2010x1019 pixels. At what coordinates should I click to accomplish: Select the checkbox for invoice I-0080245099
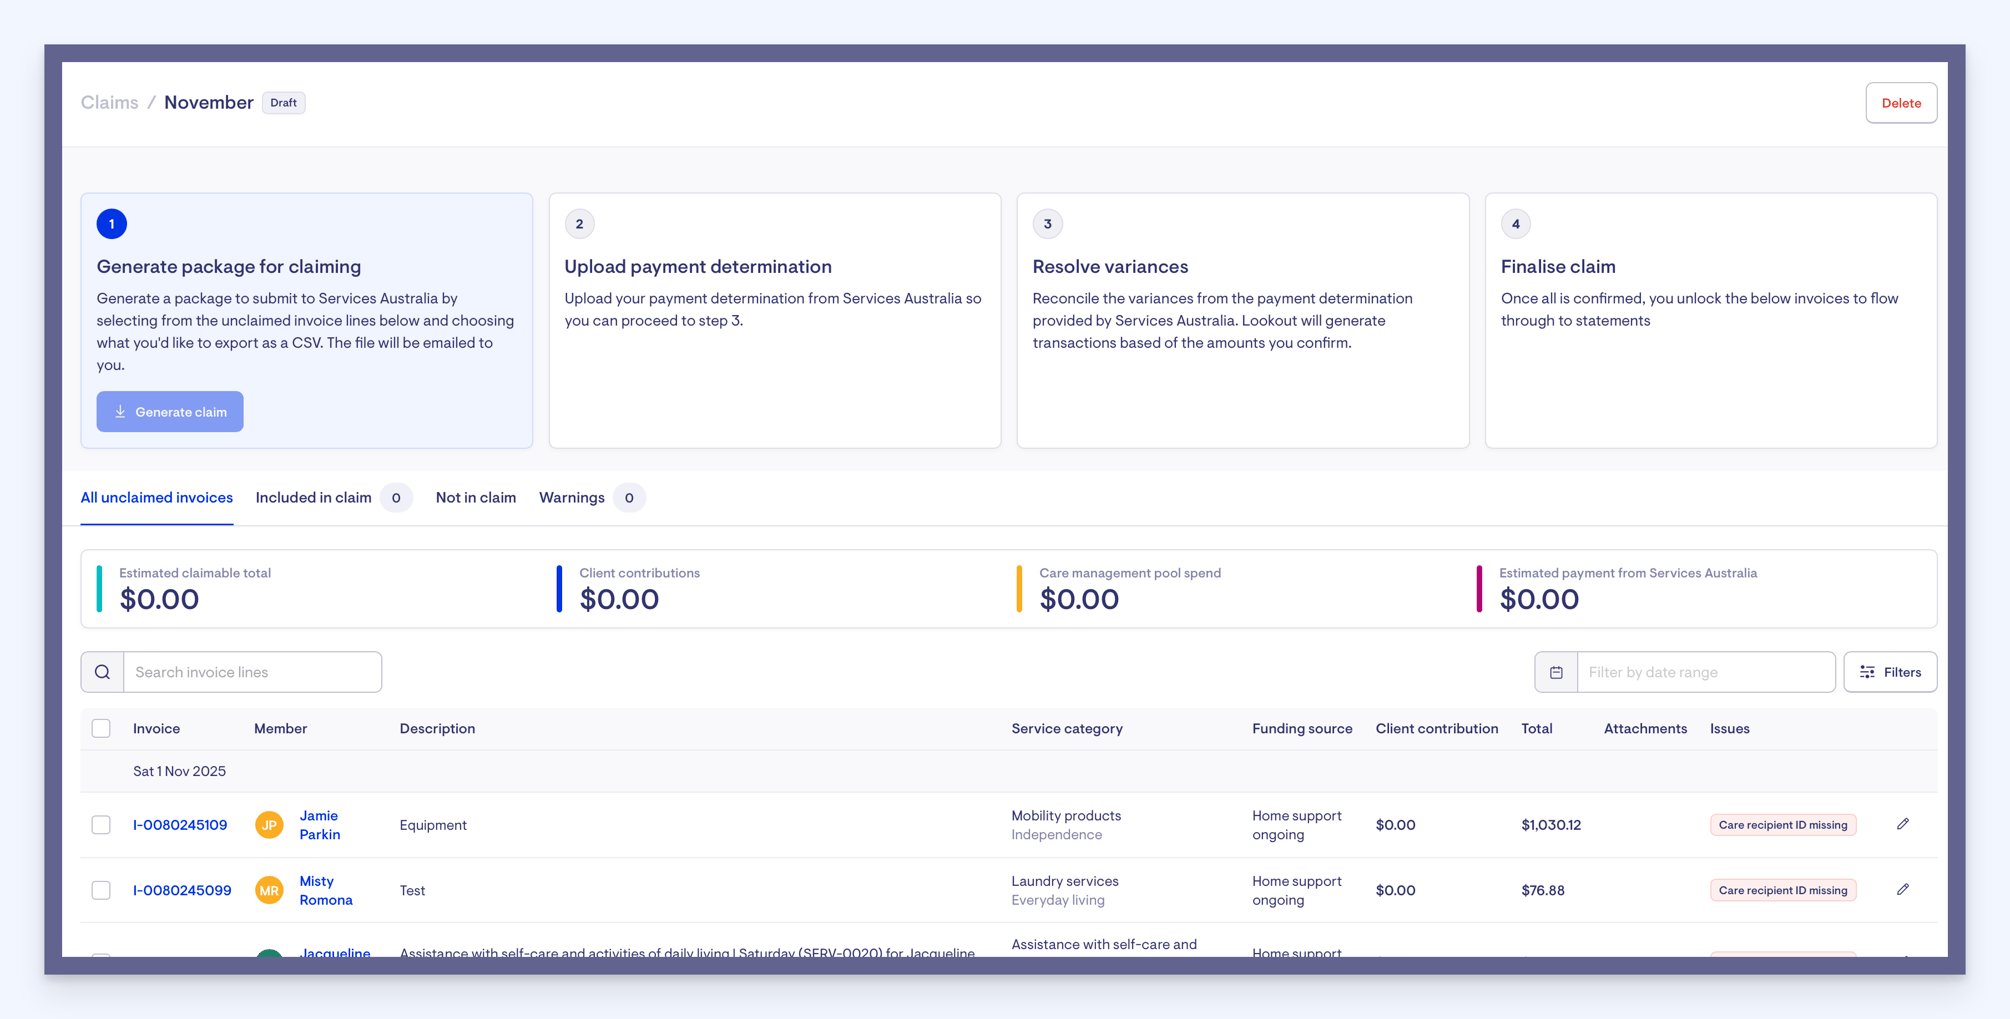coord(101,890)
